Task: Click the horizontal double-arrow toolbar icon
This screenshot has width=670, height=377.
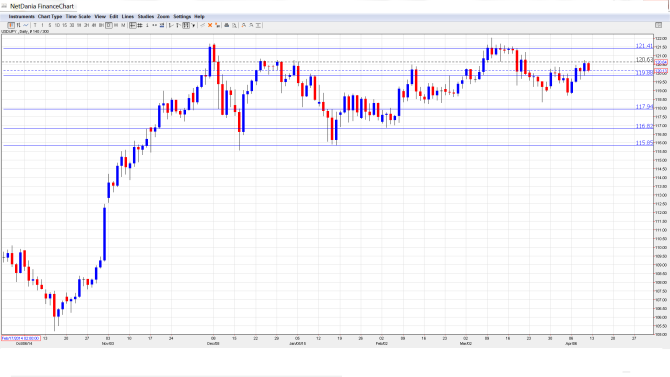Action: click(154, 25)
